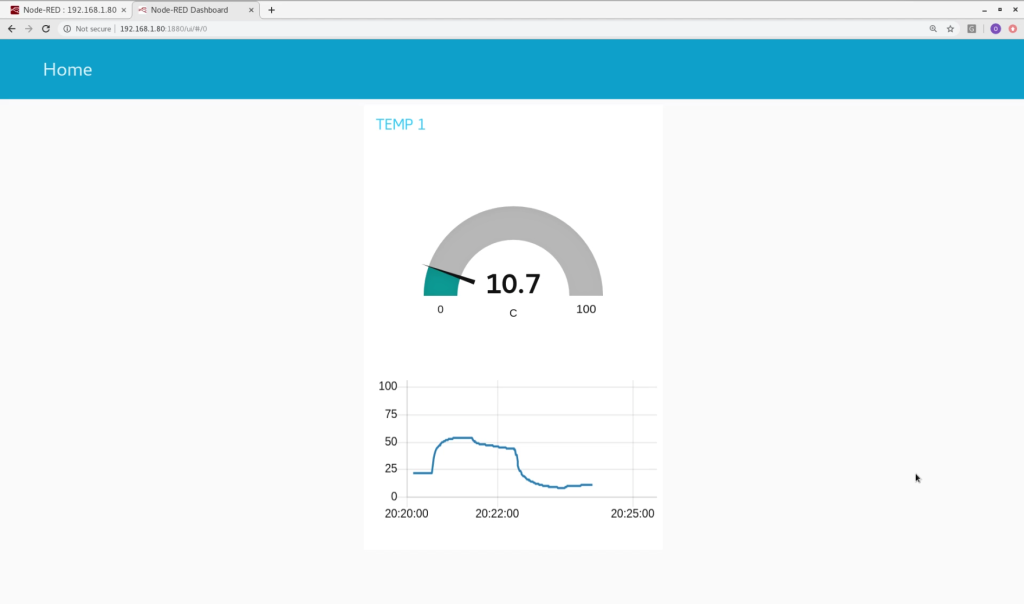Bookmark this page with the star icon
Image resolution: width=1024 pixels, height=604 pixels.
tap(950, 29)
